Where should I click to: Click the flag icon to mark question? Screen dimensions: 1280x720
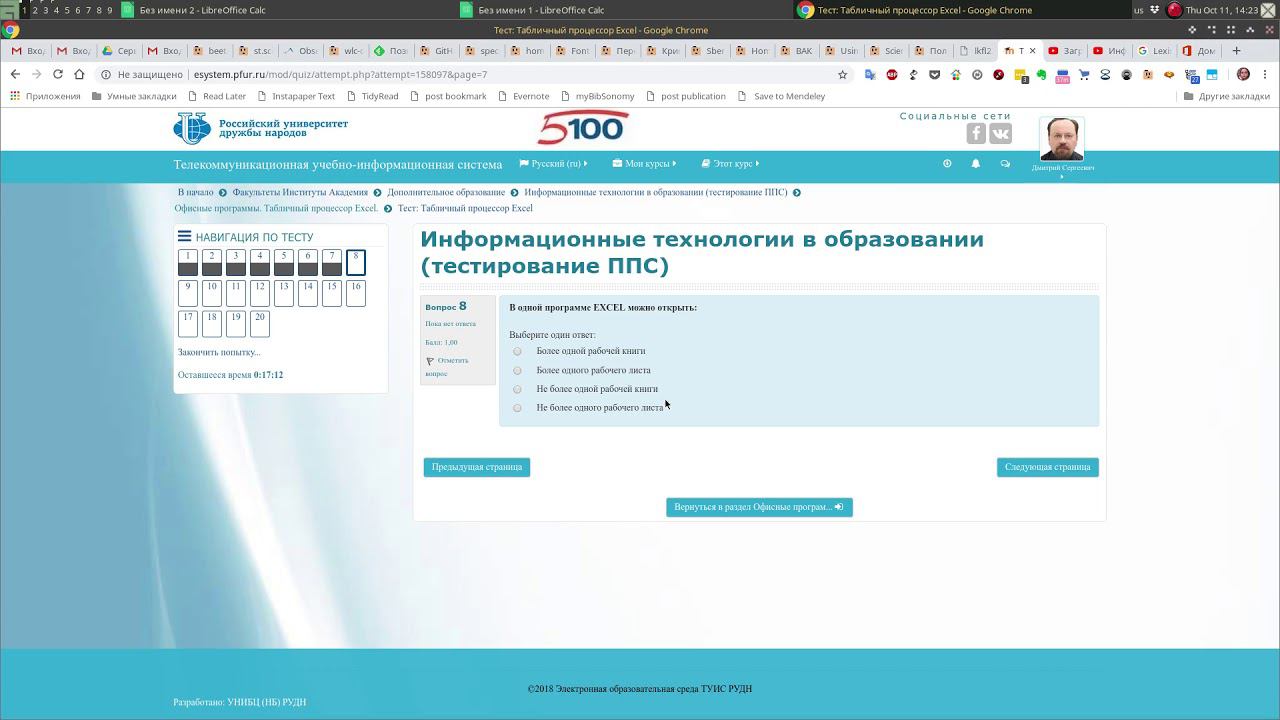pyautogui.click(x=430, y=361)
